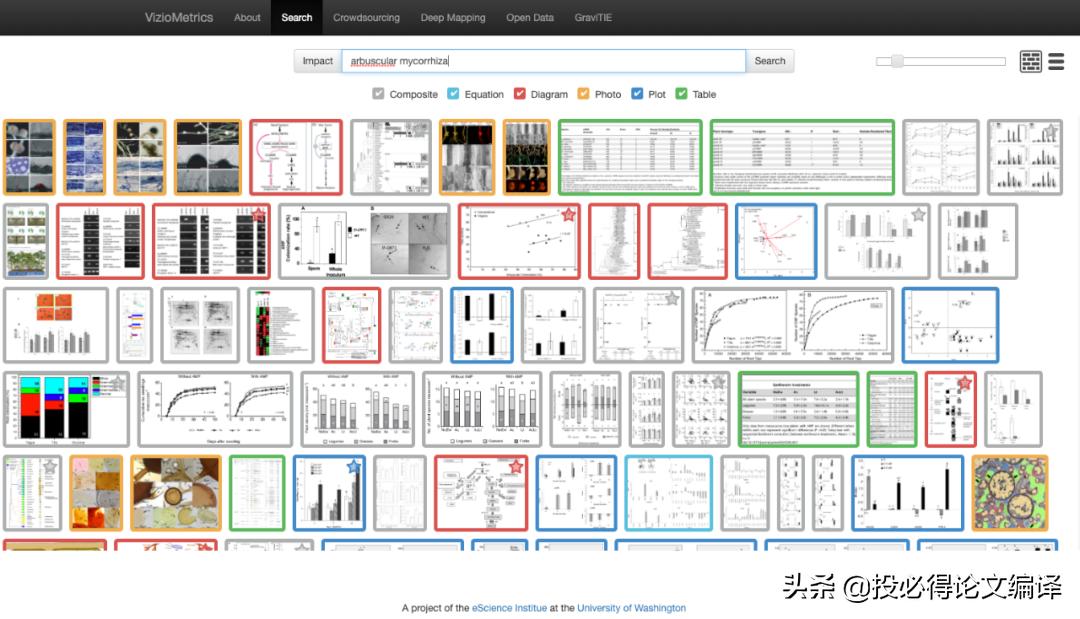Image resolution: width=1080 pixels, height=619 pixels.
Task: Open the red-bordered pathway diagram with pink arrows
Action: (296, 157)
